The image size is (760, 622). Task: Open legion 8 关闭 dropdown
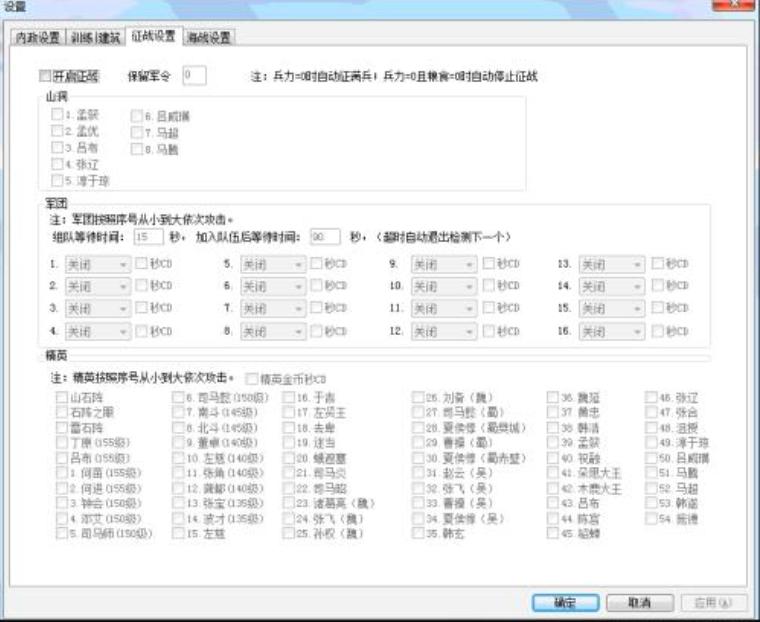(273, 332)
